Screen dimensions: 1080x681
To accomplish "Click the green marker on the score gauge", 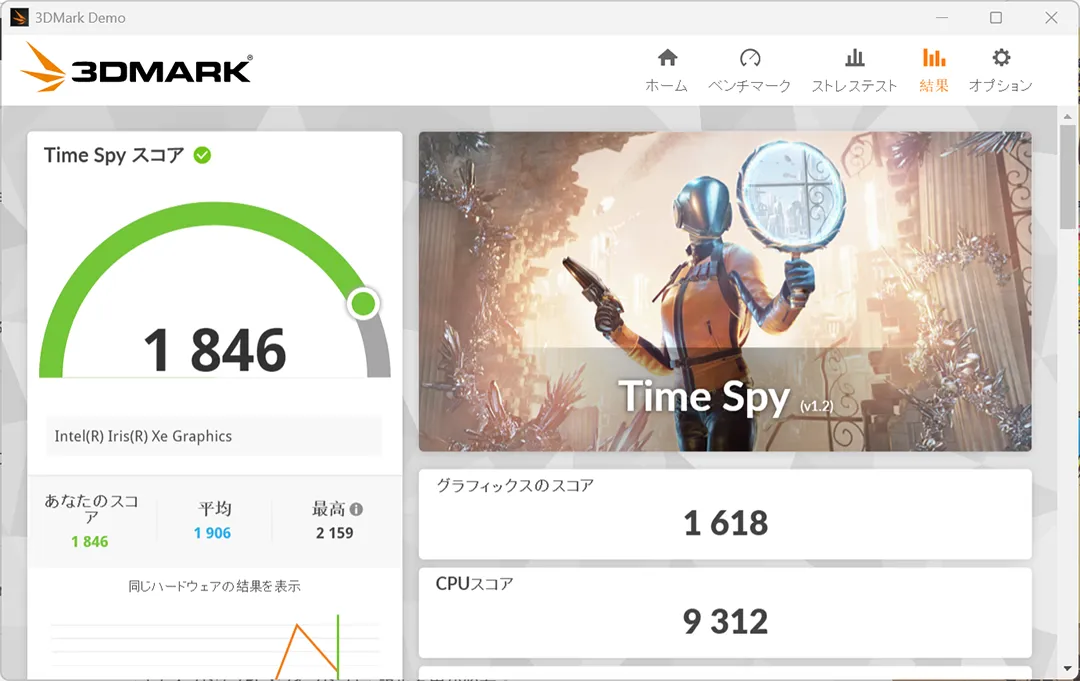I will 363,303.
